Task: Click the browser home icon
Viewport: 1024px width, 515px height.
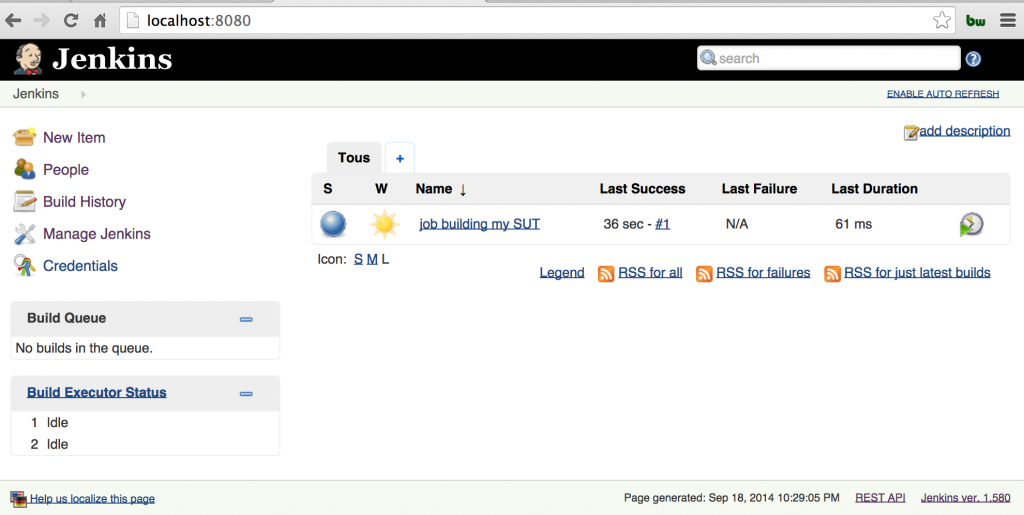Action: click(100, 20)
